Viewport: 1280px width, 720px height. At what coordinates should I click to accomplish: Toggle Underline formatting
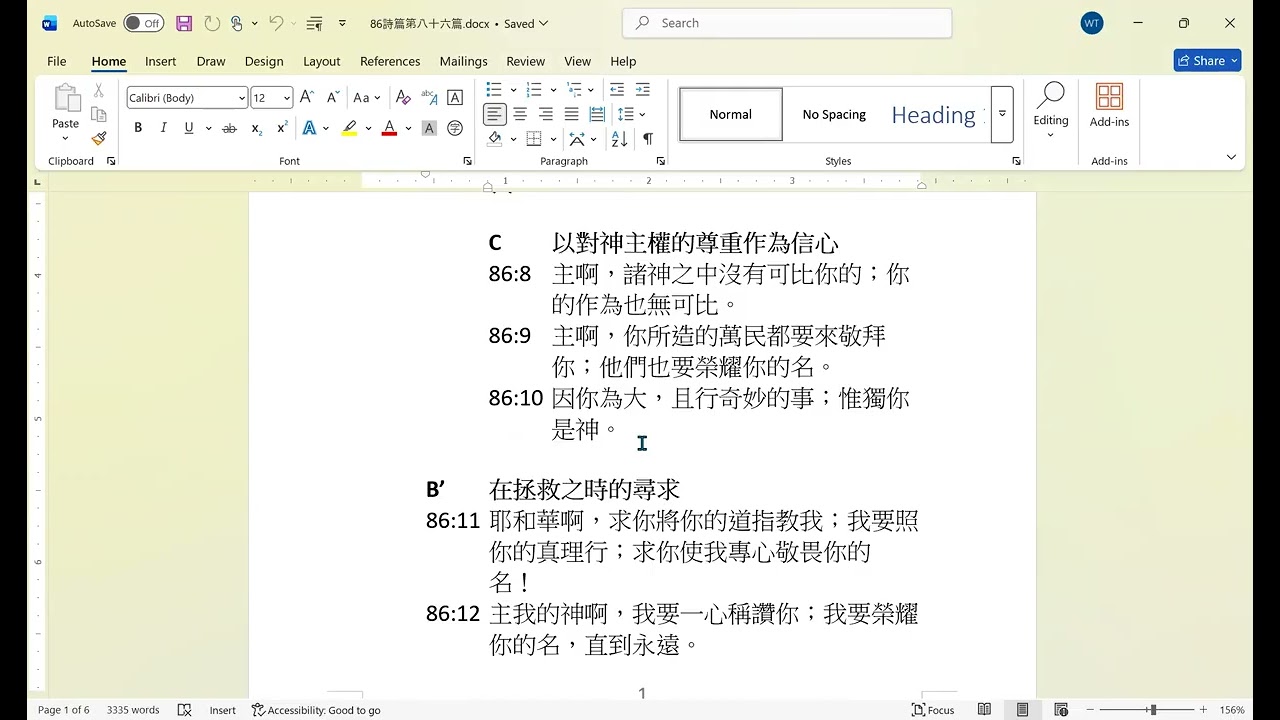pyautogui.click(x=189, y=128)
